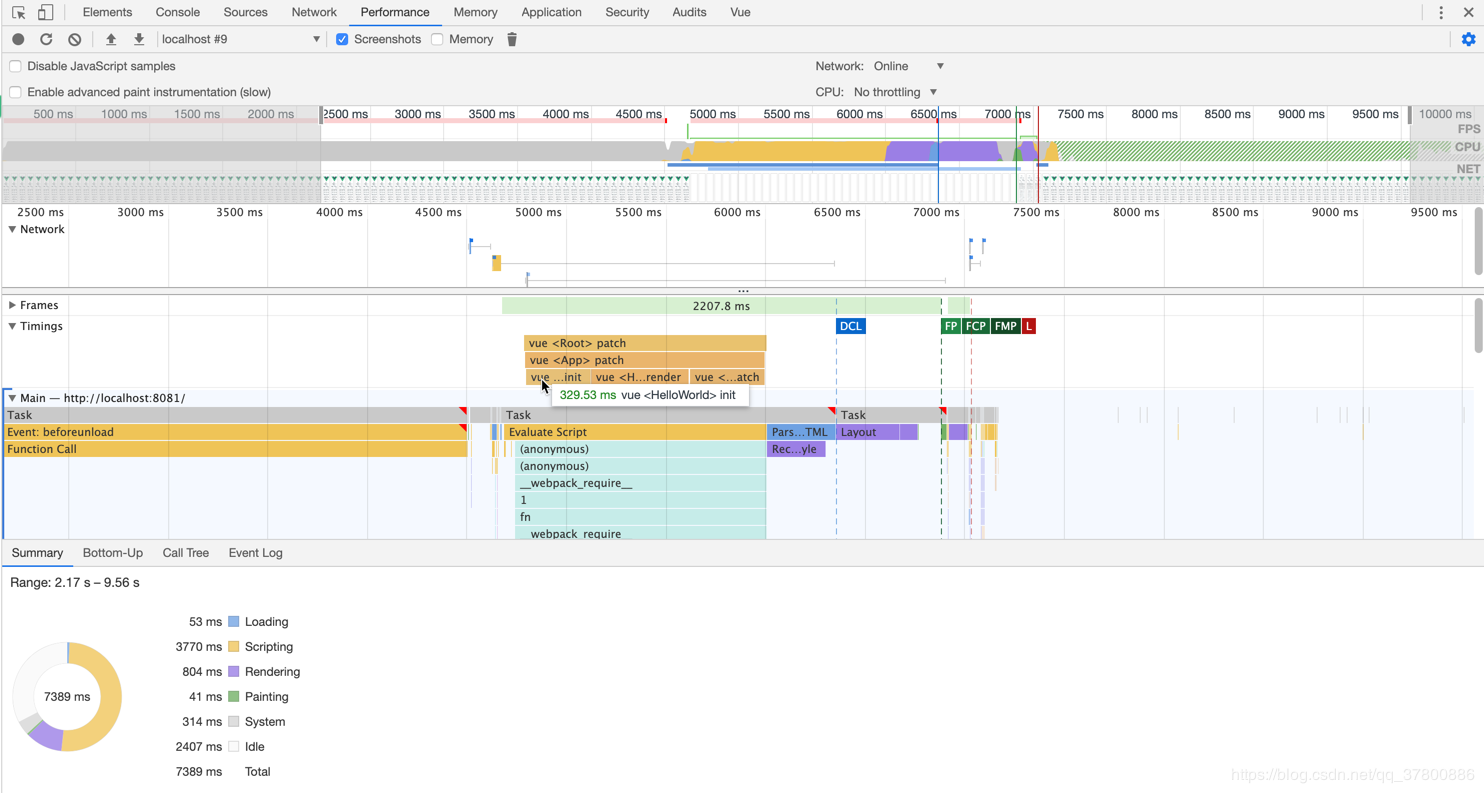Delete recording with the trash icon
1484x793 pixels.
click(512, 39)
